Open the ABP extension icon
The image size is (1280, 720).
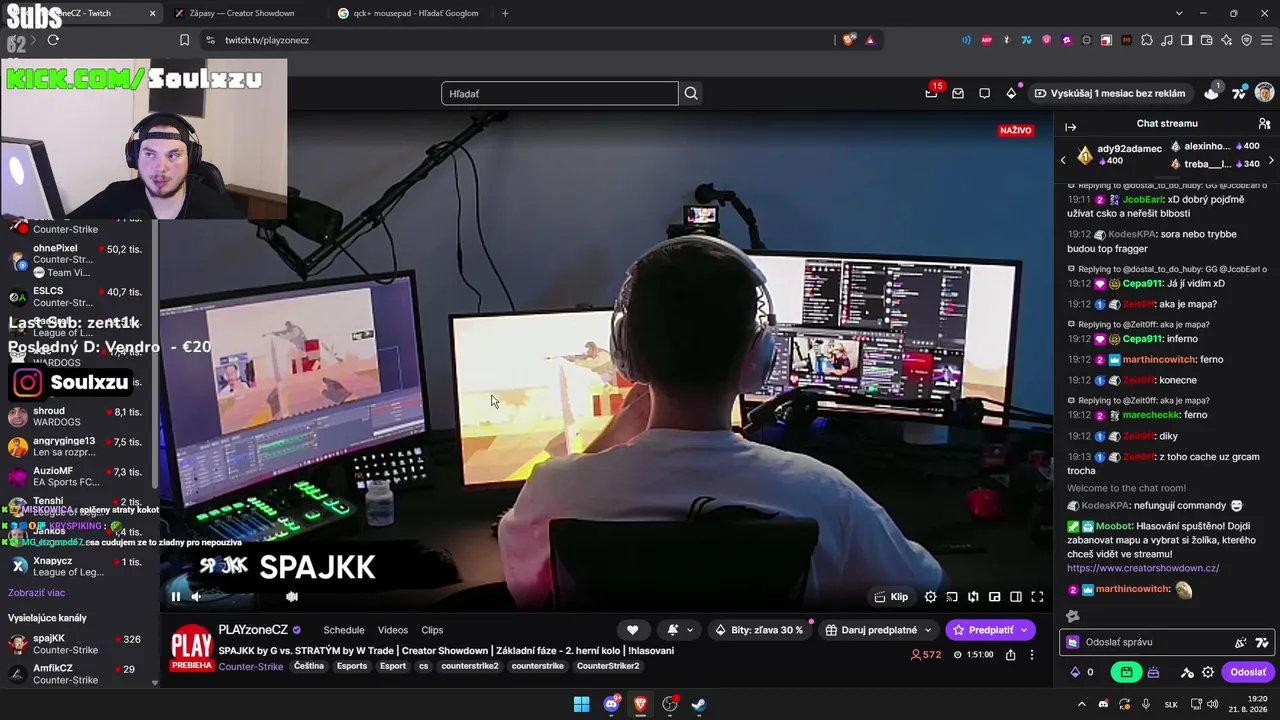pyautogui.click(x=986, y=40)
